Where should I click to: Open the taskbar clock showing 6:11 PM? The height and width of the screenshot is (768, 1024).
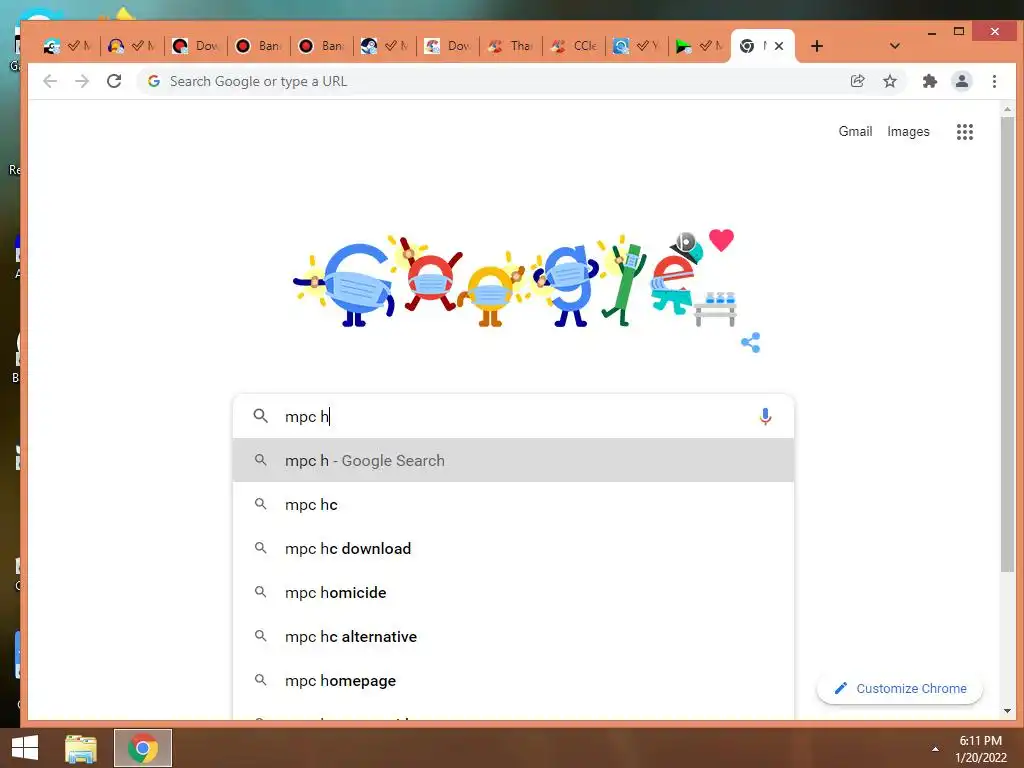coord(981,749)
